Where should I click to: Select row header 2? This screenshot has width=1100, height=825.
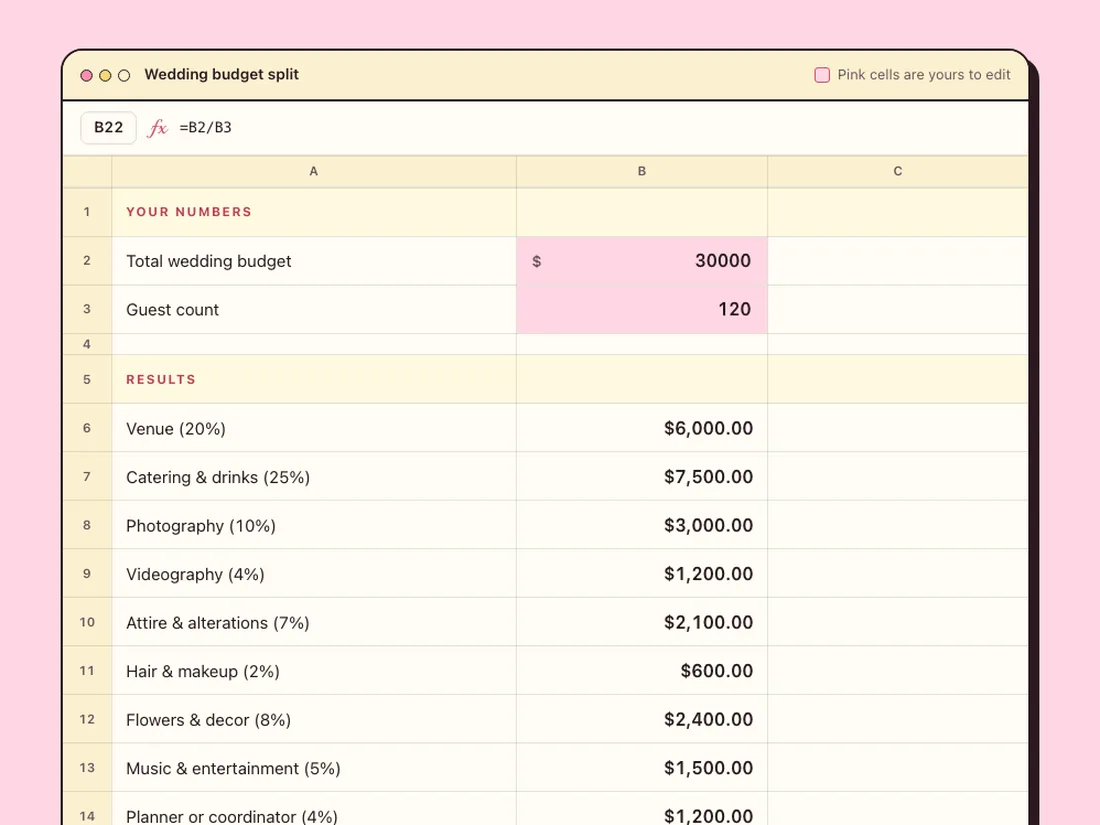(87, 261)
